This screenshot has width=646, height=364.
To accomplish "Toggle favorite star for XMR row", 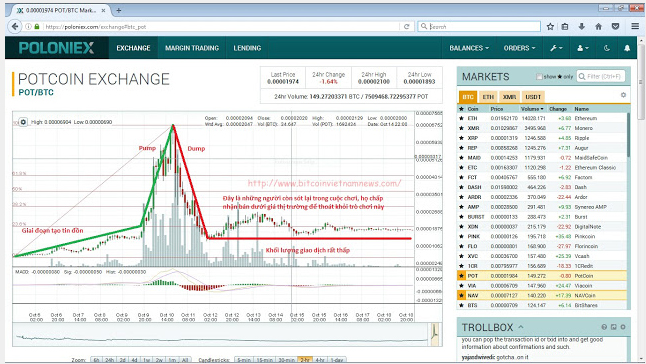I will point(461,128).
